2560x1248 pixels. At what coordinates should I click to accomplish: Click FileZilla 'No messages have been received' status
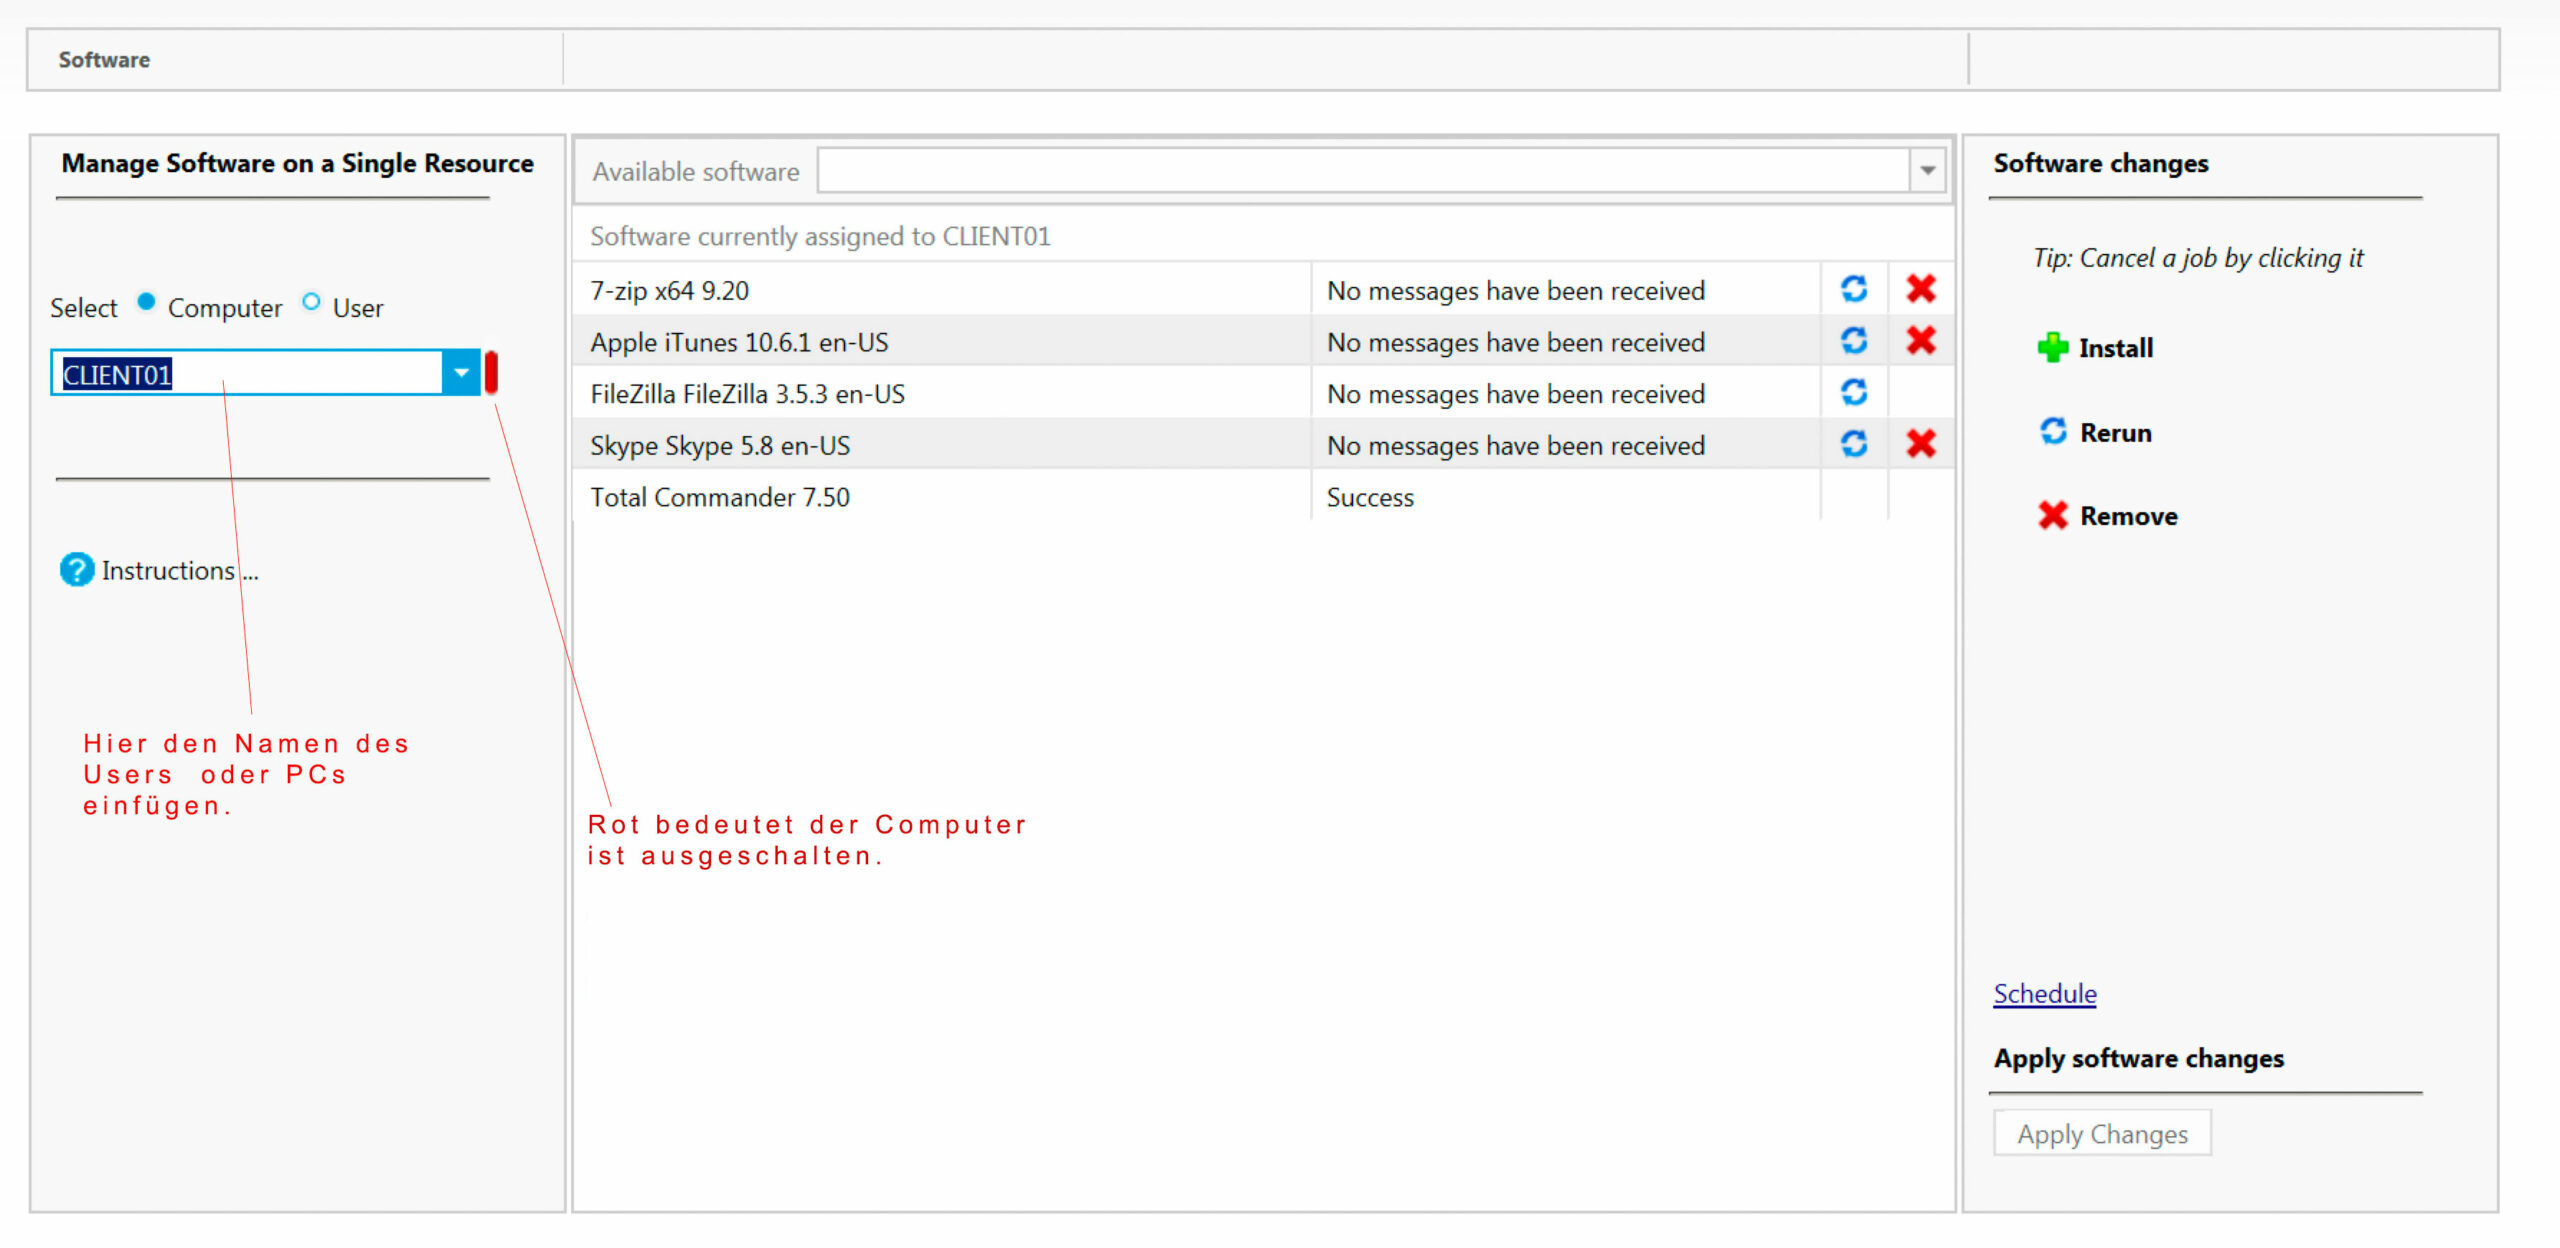(1516, 394)
